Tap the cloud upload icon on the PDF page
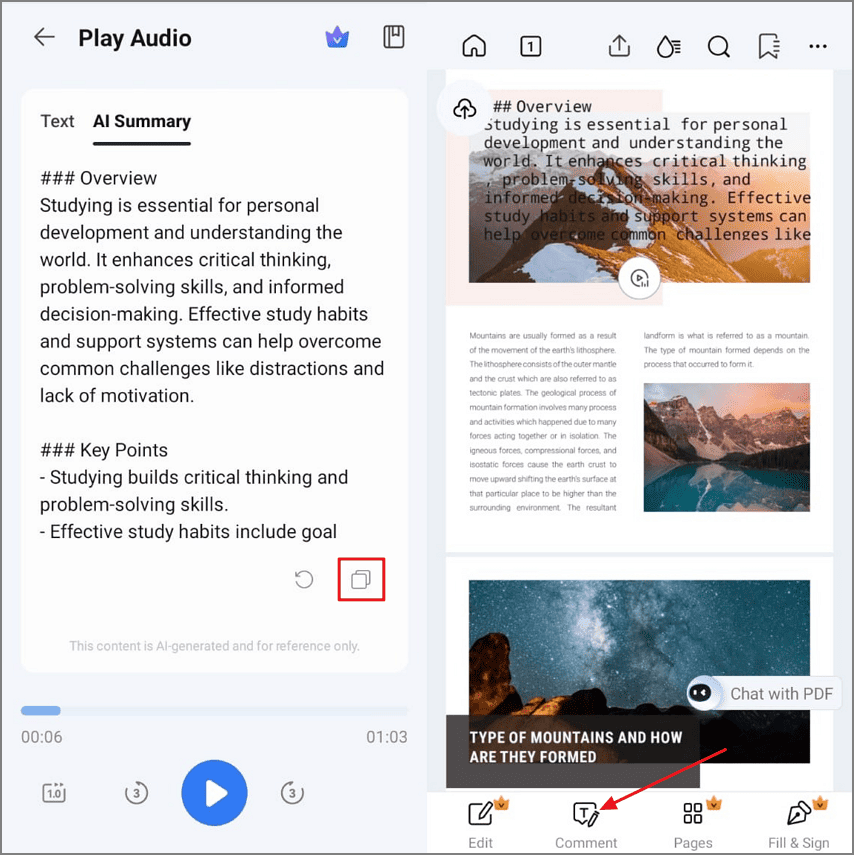Screen dimensions: 854x855 click(463, 110)
